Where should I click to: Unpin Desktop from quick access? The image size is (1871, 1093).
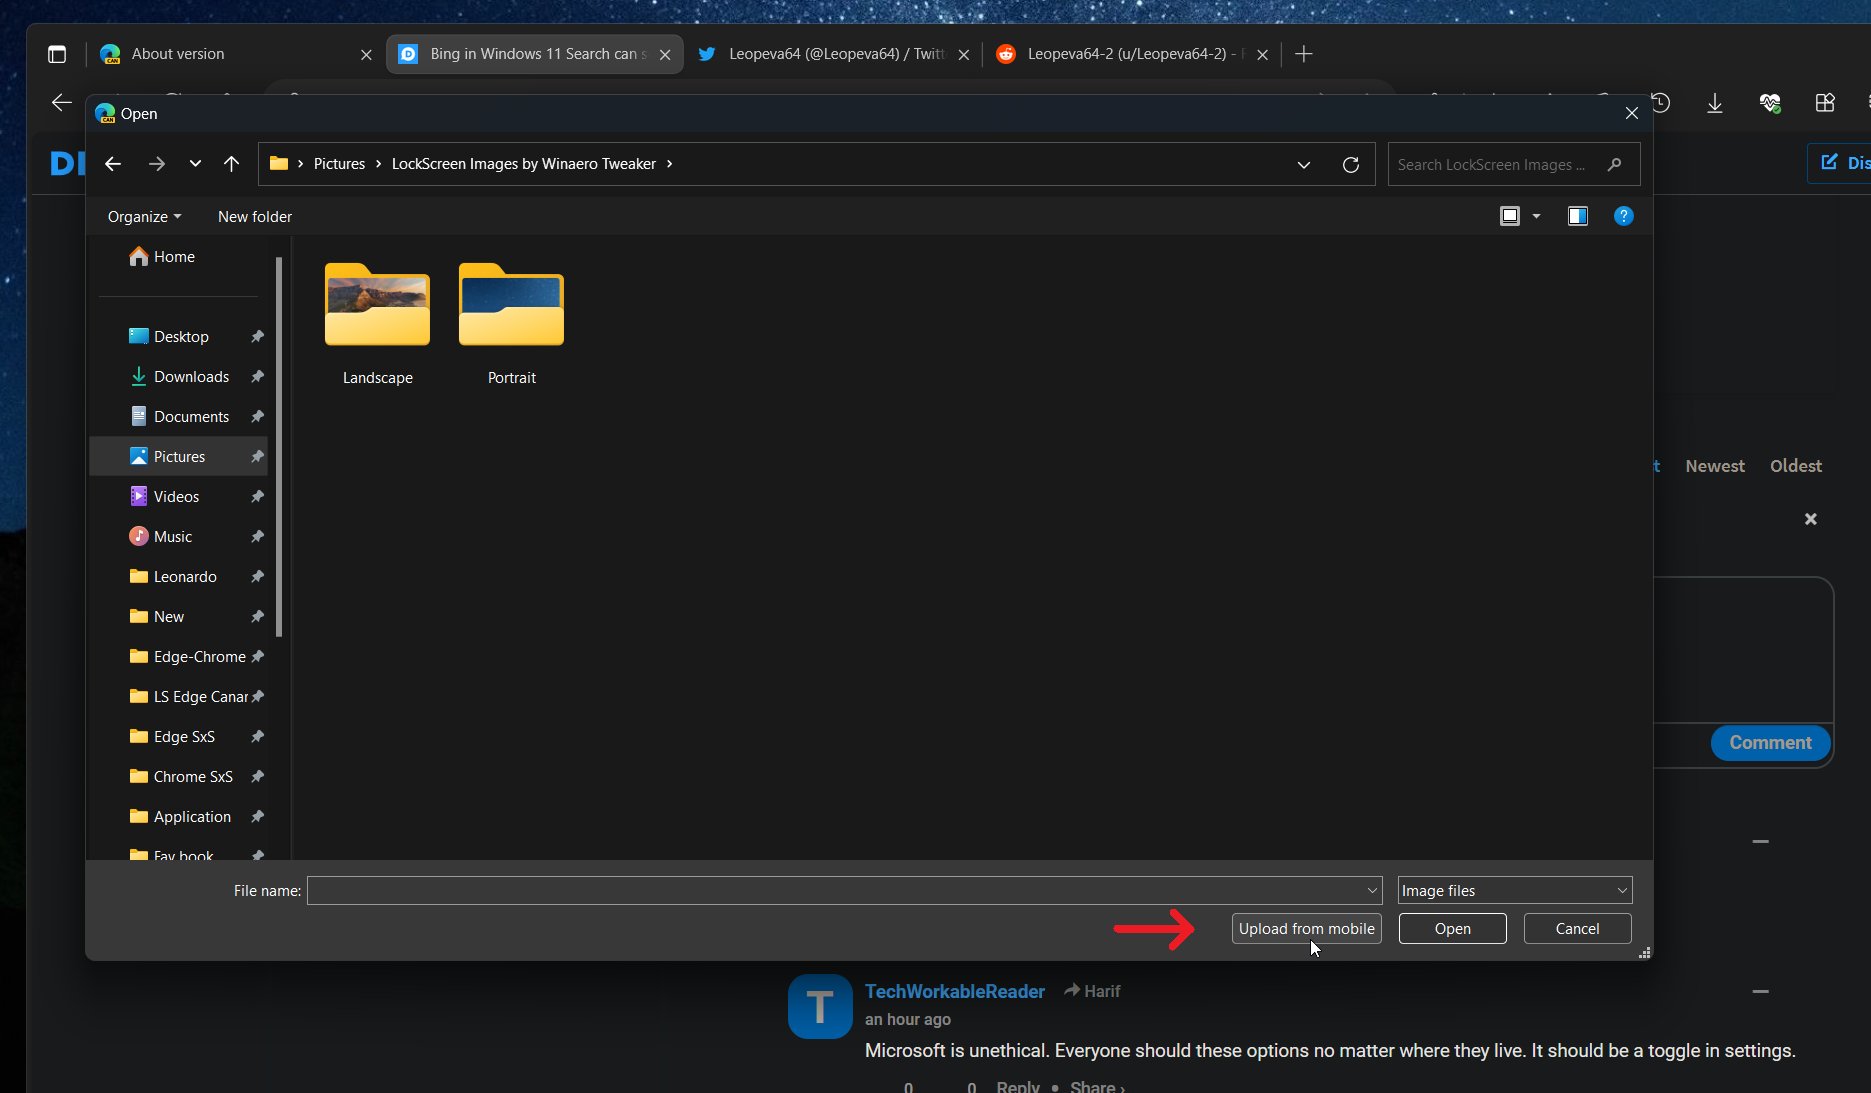click(257, 337)
